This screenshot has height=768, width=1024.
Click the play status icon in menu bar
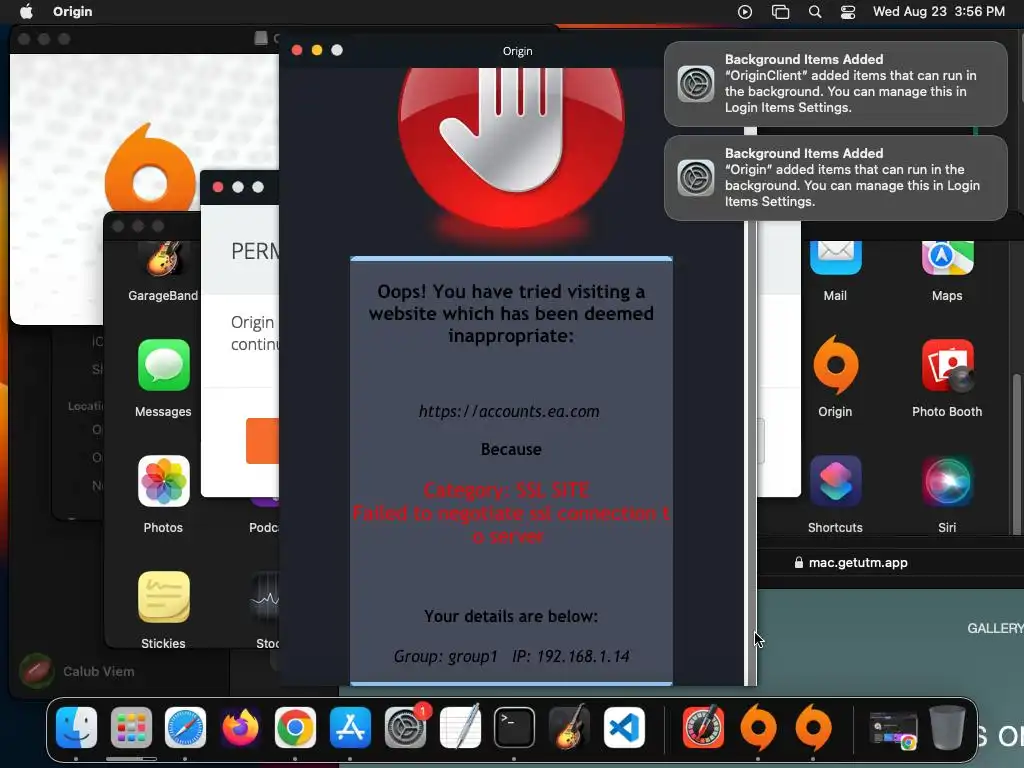(x=744, y=12)
